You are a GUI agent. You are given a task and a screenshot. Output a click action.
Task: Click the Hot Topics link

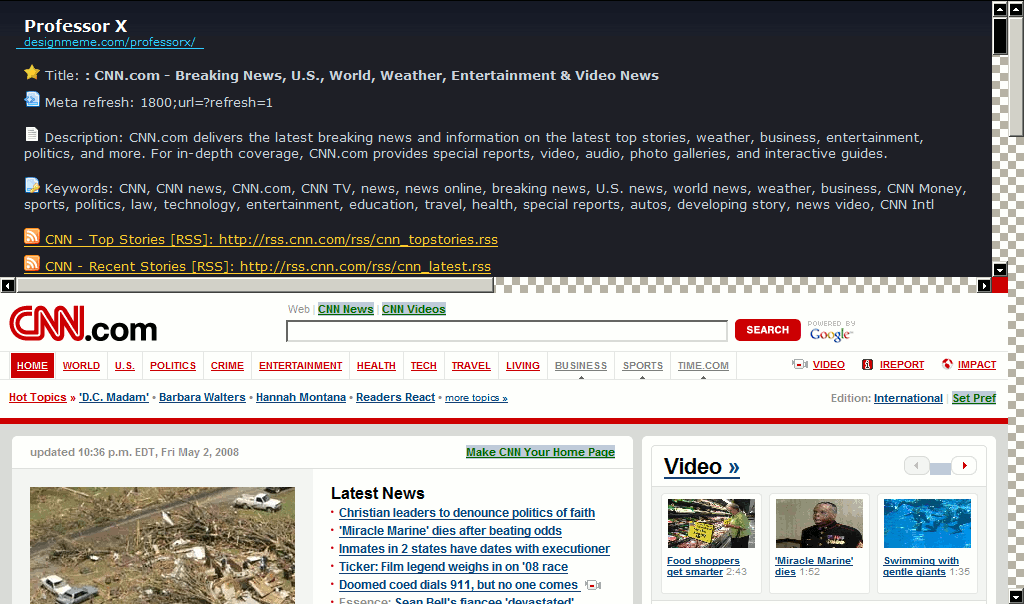click(x=38, y=397)
